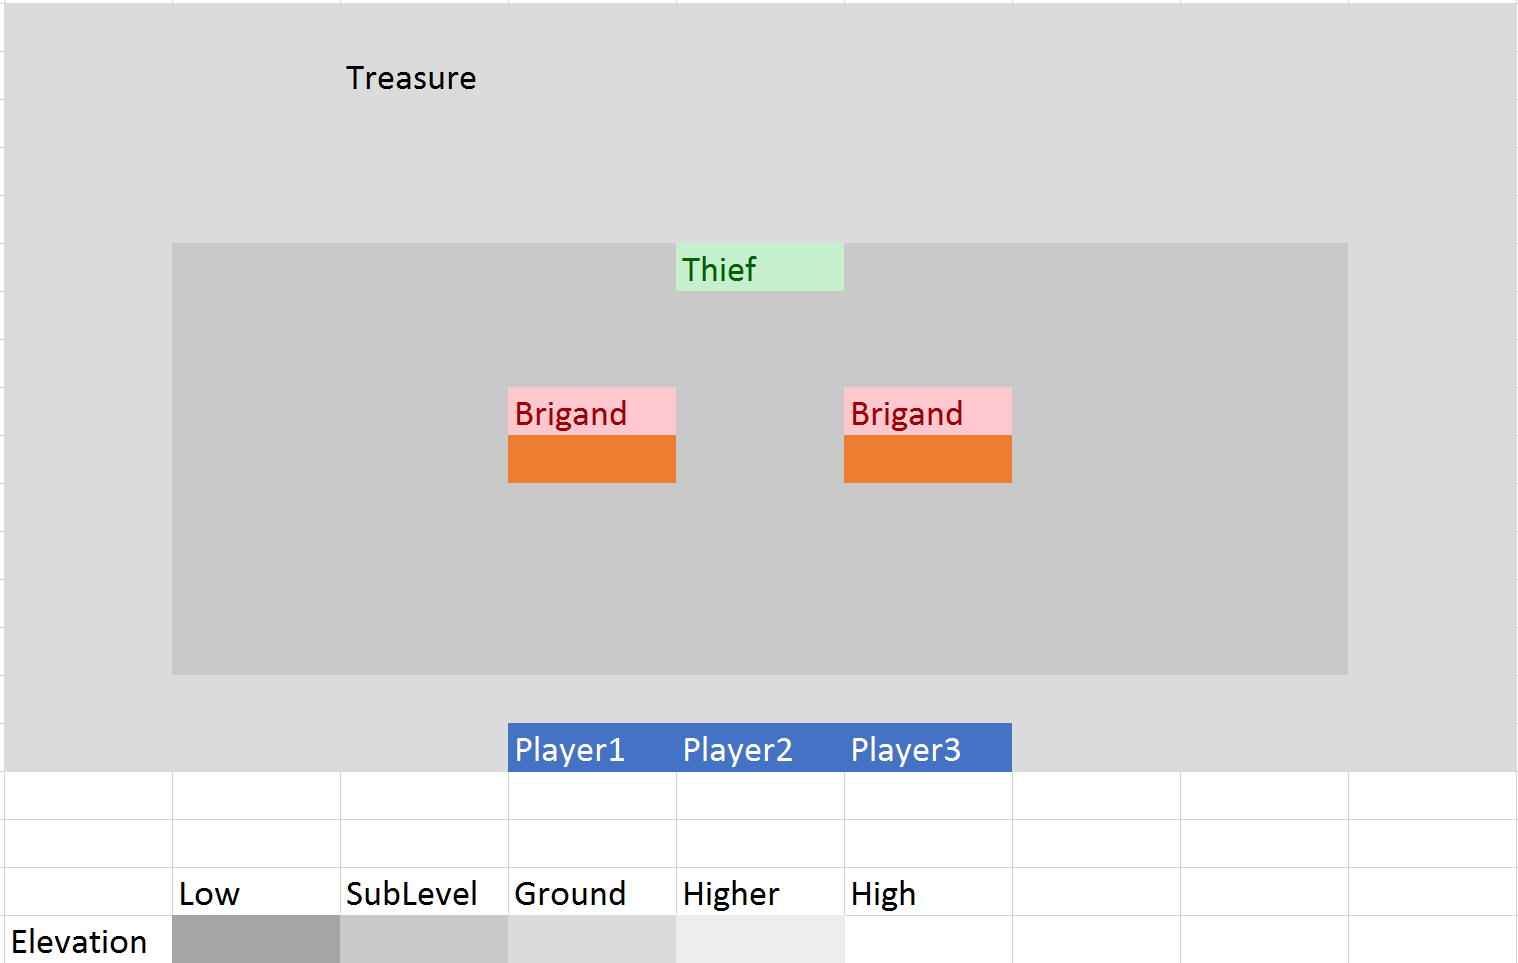
Task: Select the Player1 cell
Action: tap(591, 748)
